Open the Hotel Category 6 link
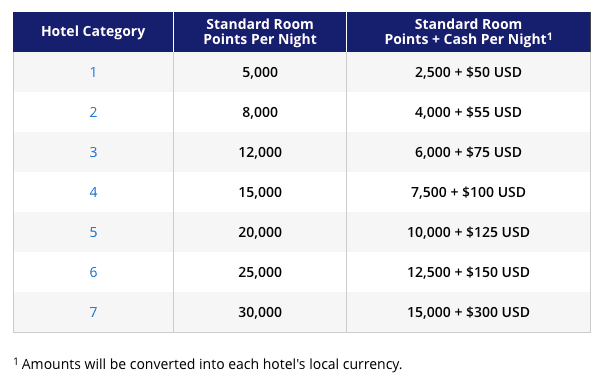The width and height of the screenshot is (603, 382). (93, 272)
